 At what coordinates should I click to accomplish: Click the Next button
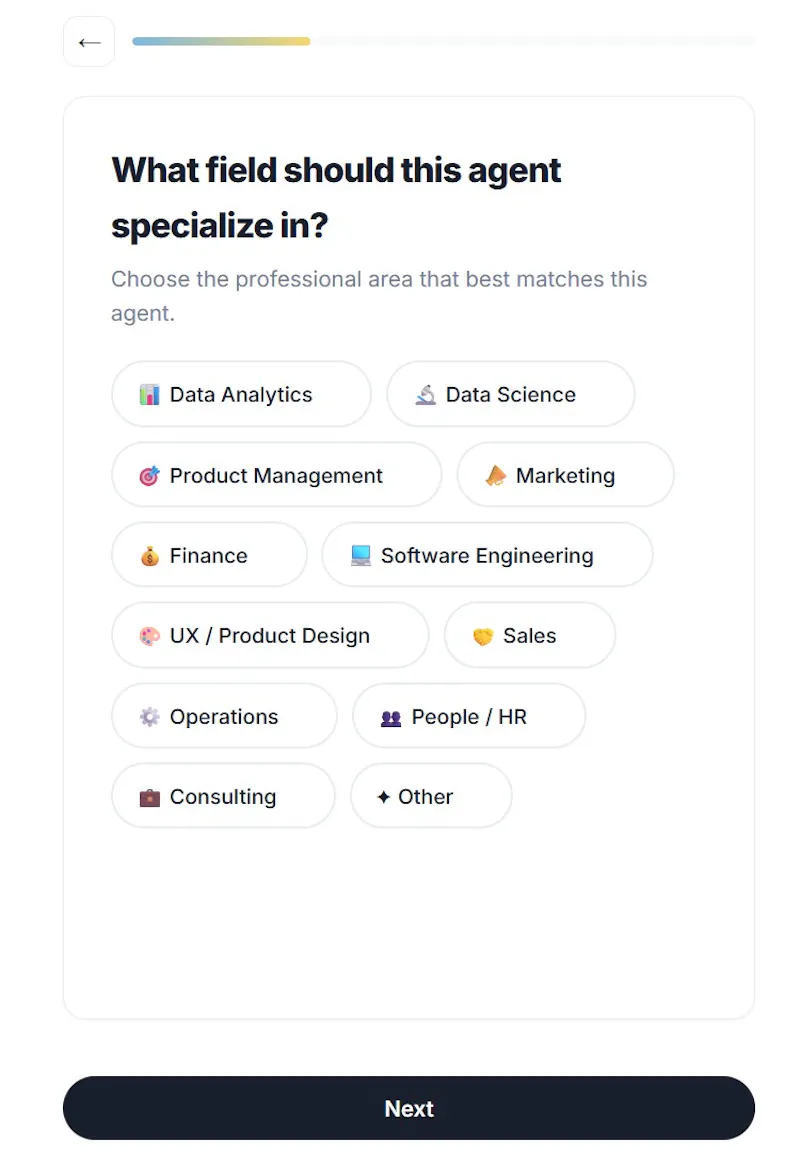tap(409, 1108)
